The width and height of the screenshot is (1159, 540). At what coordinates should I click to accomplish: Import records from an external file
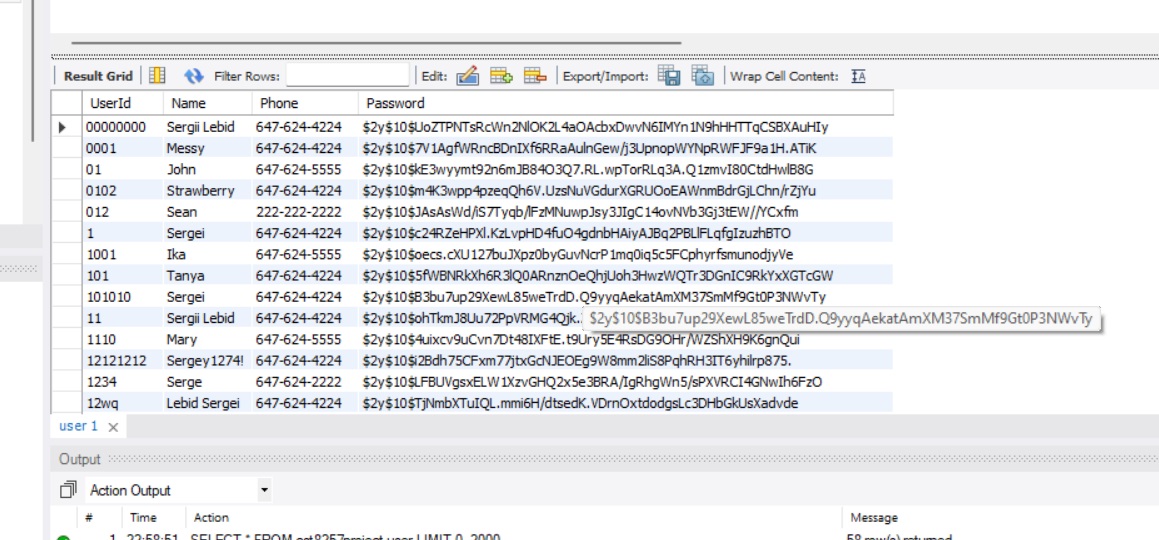click(x=703, y=76)
